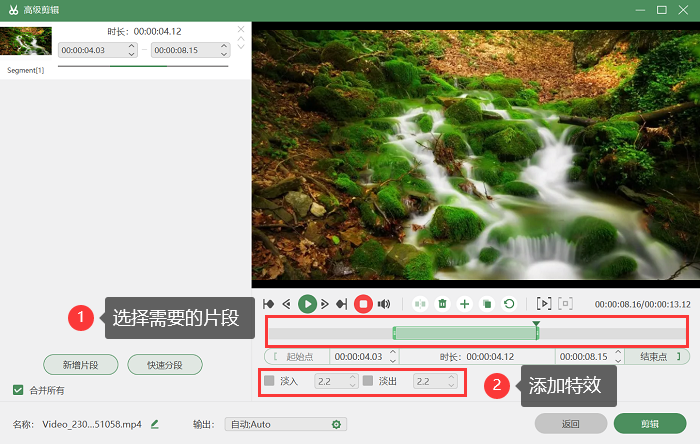Play the video preview
700x444 pixels.
click(x=307, y=304)
